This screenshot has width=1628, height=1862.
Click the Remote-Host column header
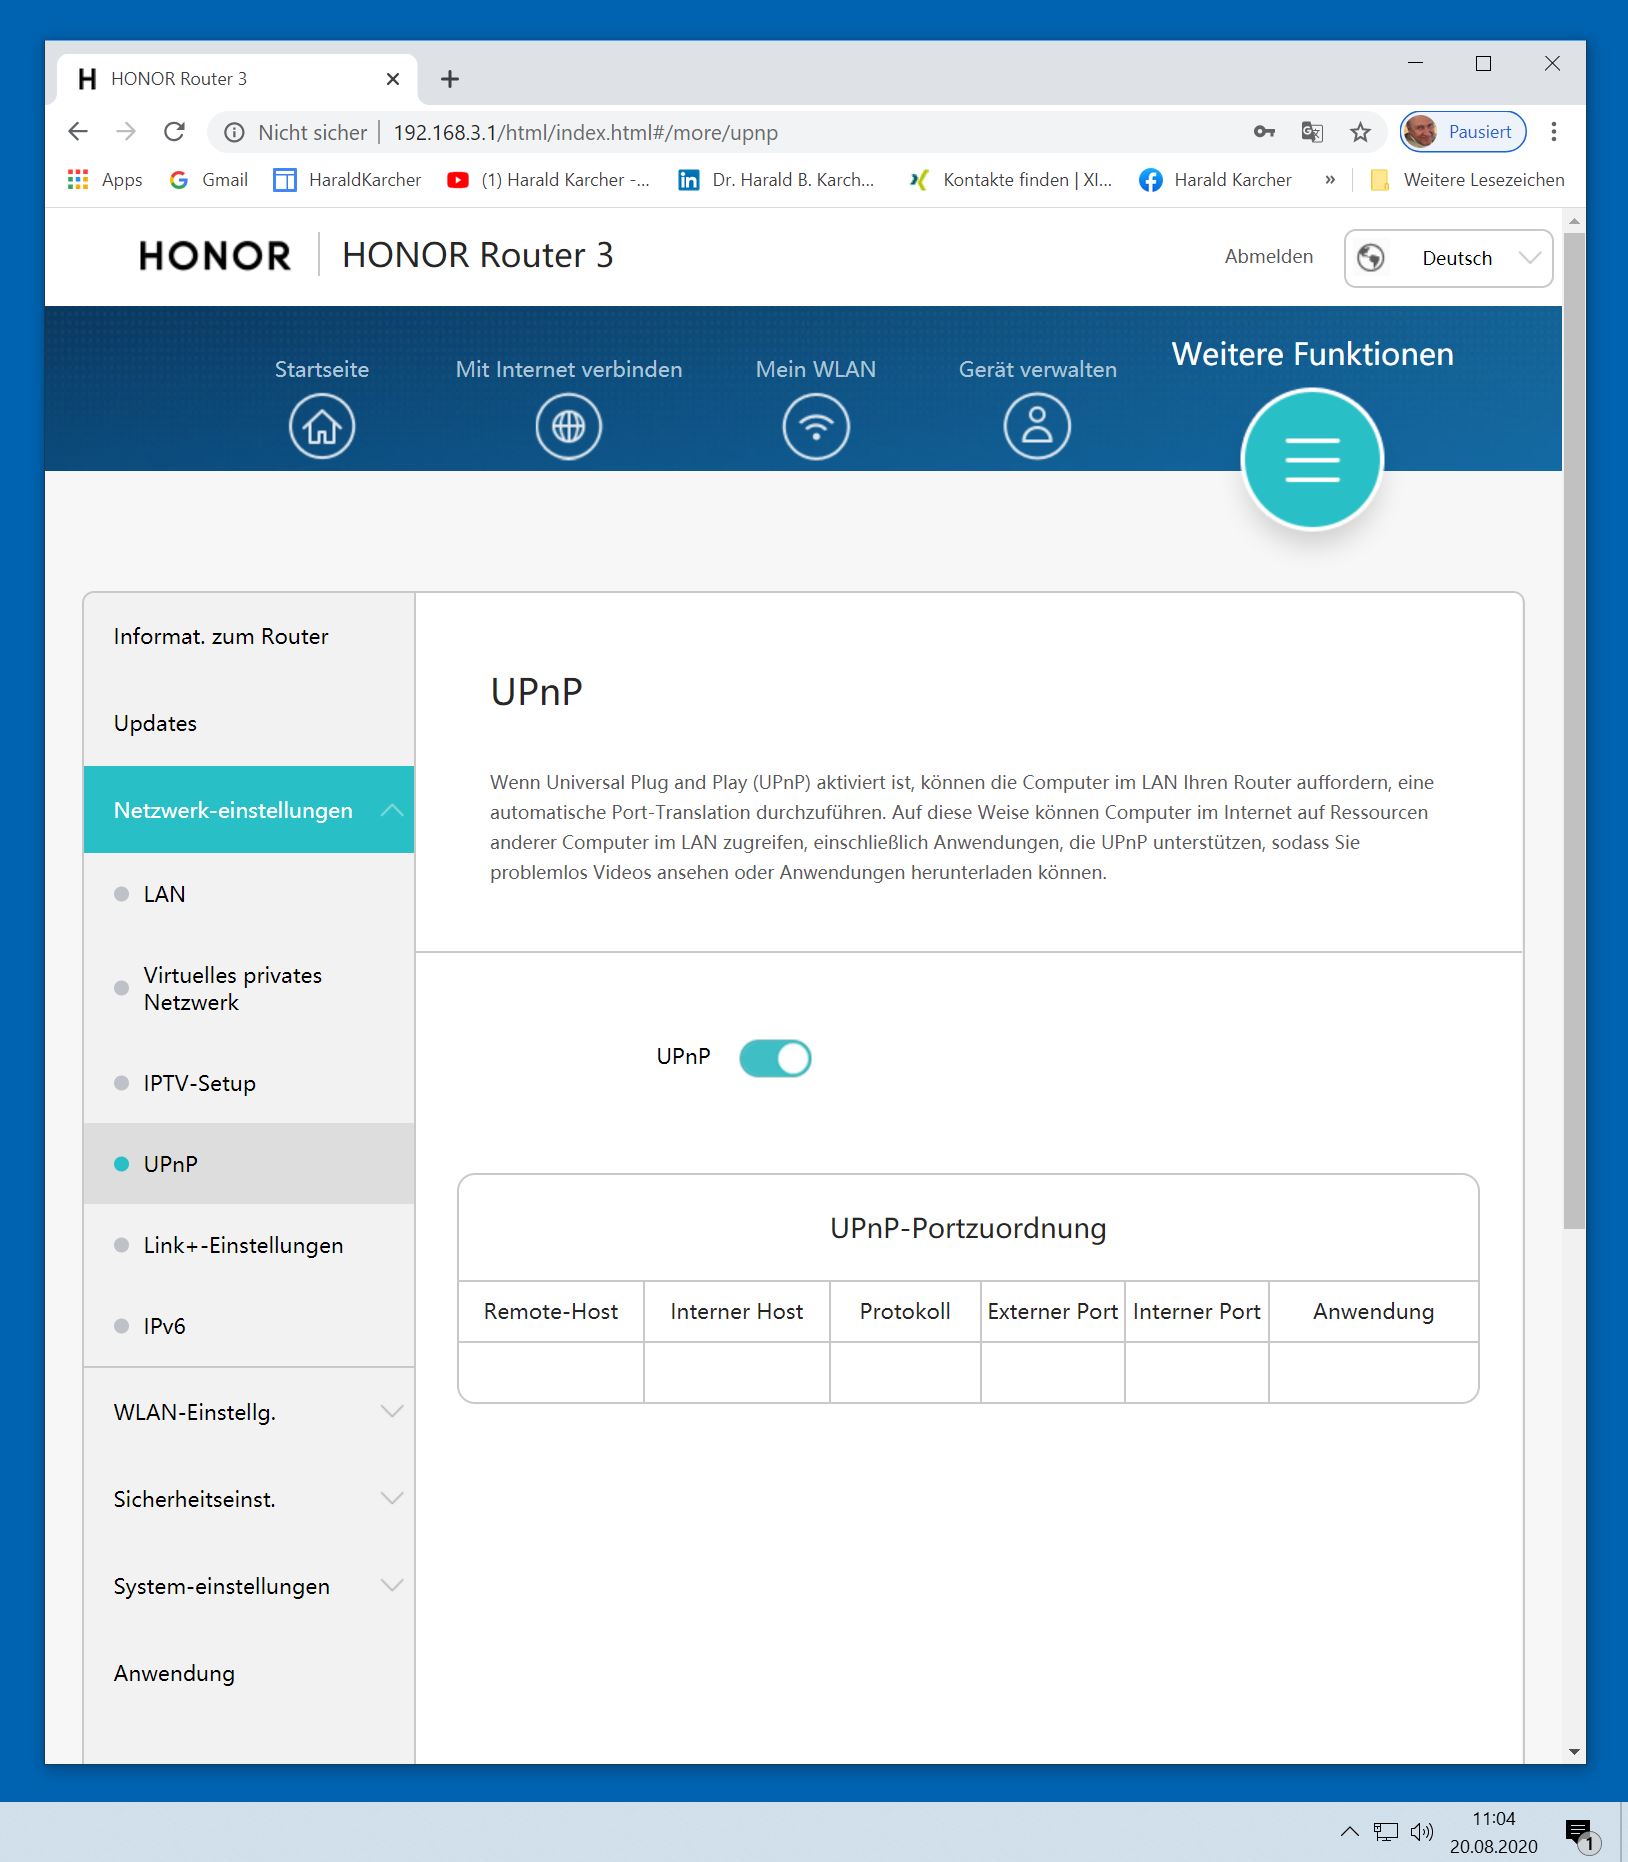[551, 1312]
